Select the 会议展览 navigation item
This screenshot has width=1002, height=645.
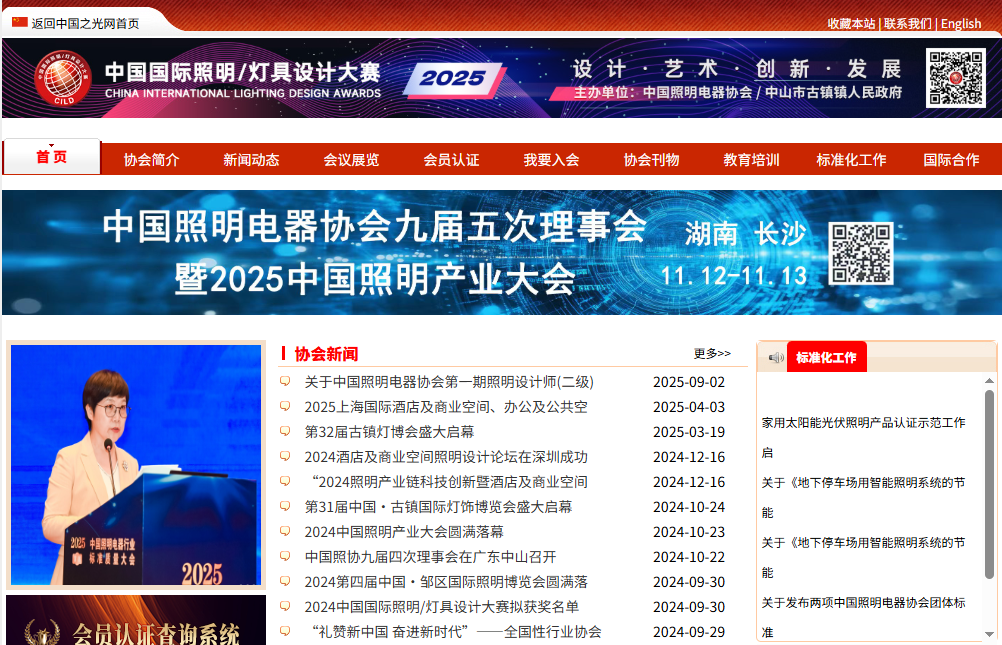pyautogui.click(x=353, y=159)
